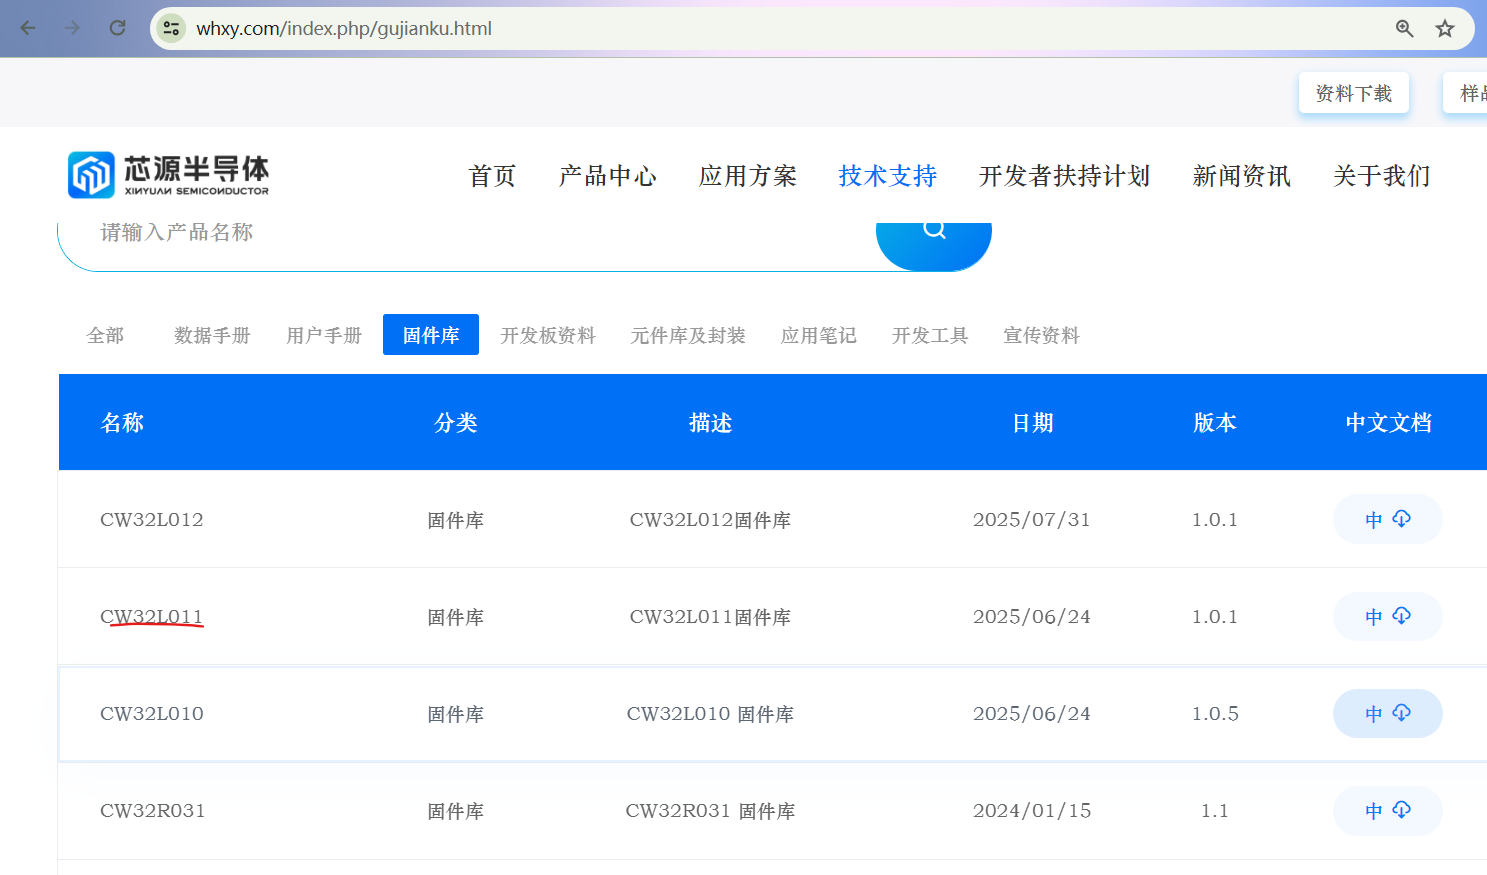Click the CW32L012固件库 description
Screen dimensions: 1487x875
click(710, 520)
